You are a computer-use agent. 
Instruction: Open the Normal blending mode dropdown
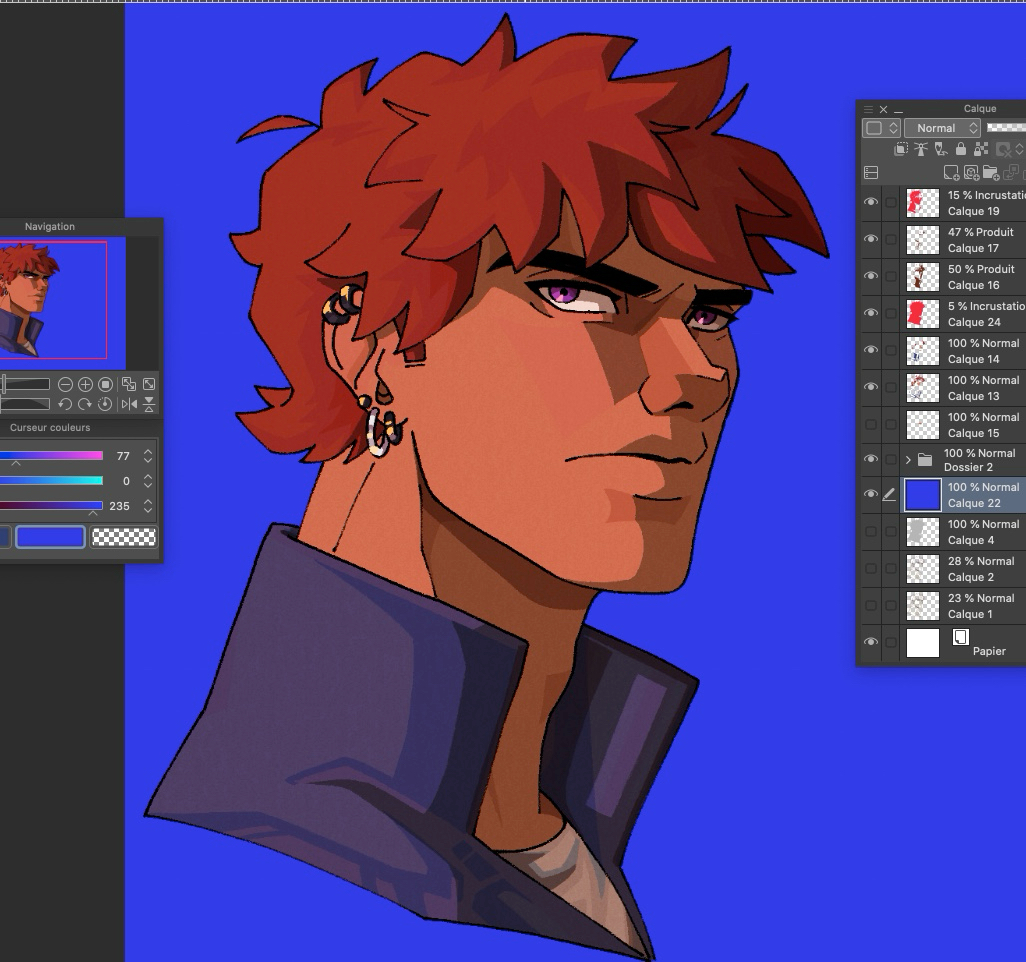[942, 128]
